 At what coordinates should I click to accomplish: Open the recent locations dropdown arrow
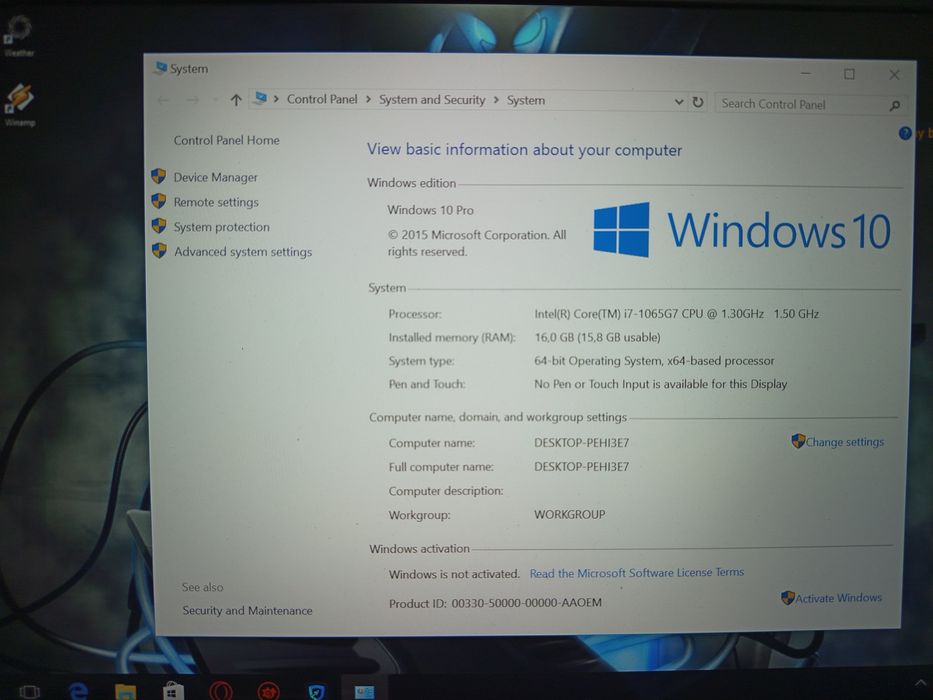point(215,101)
